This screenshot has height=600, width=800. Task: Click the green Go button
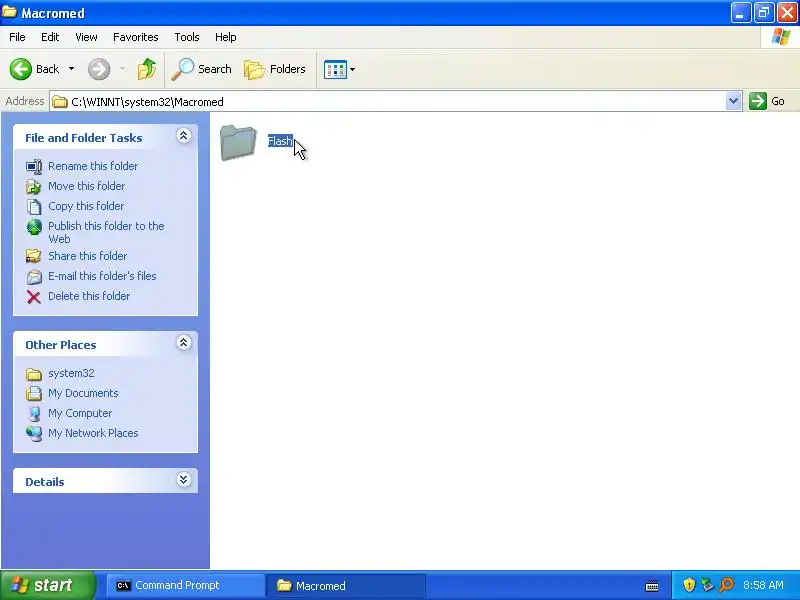tap(767, 101)
